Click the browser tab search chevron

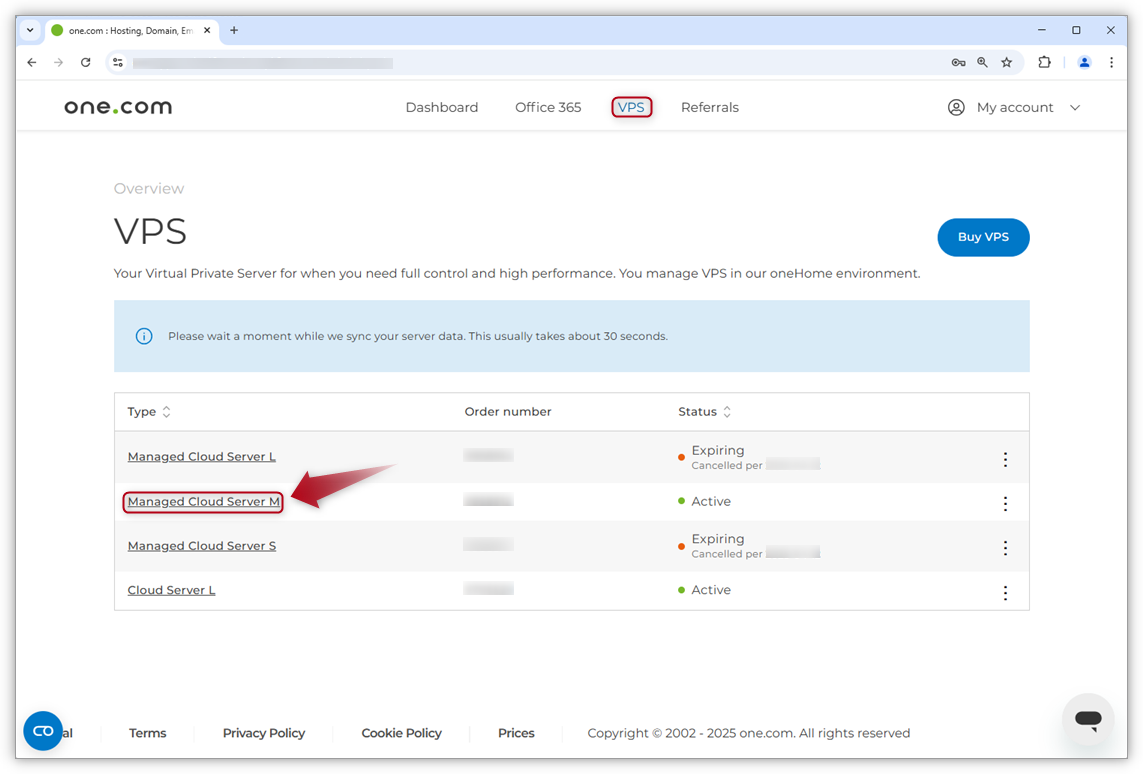[x=29, y=30]
